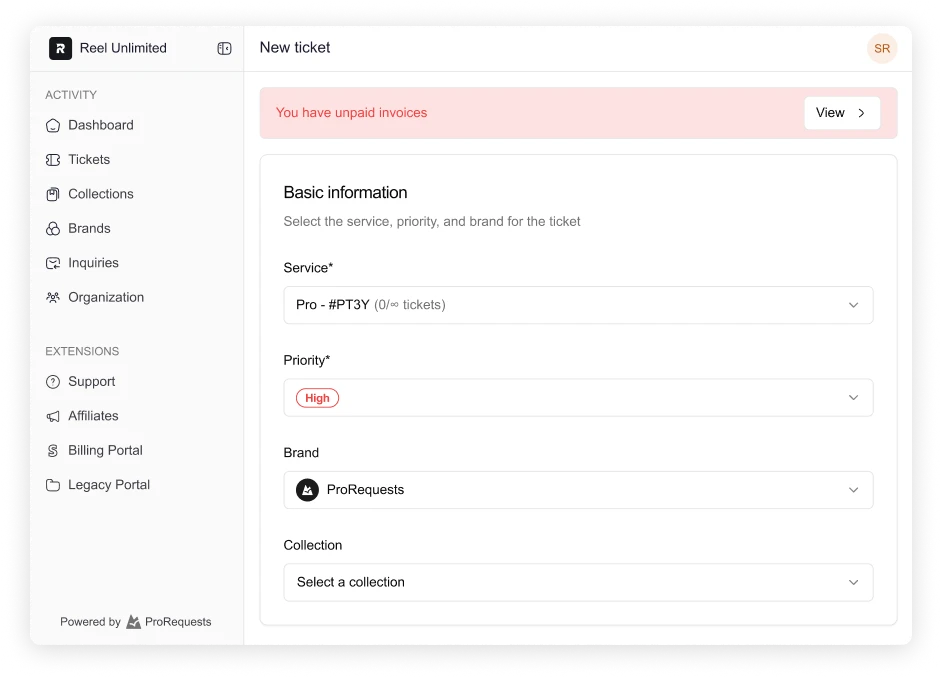Click Powered by ProRequests link
Viewport: 941px width, 677px height.
point(136,622)
